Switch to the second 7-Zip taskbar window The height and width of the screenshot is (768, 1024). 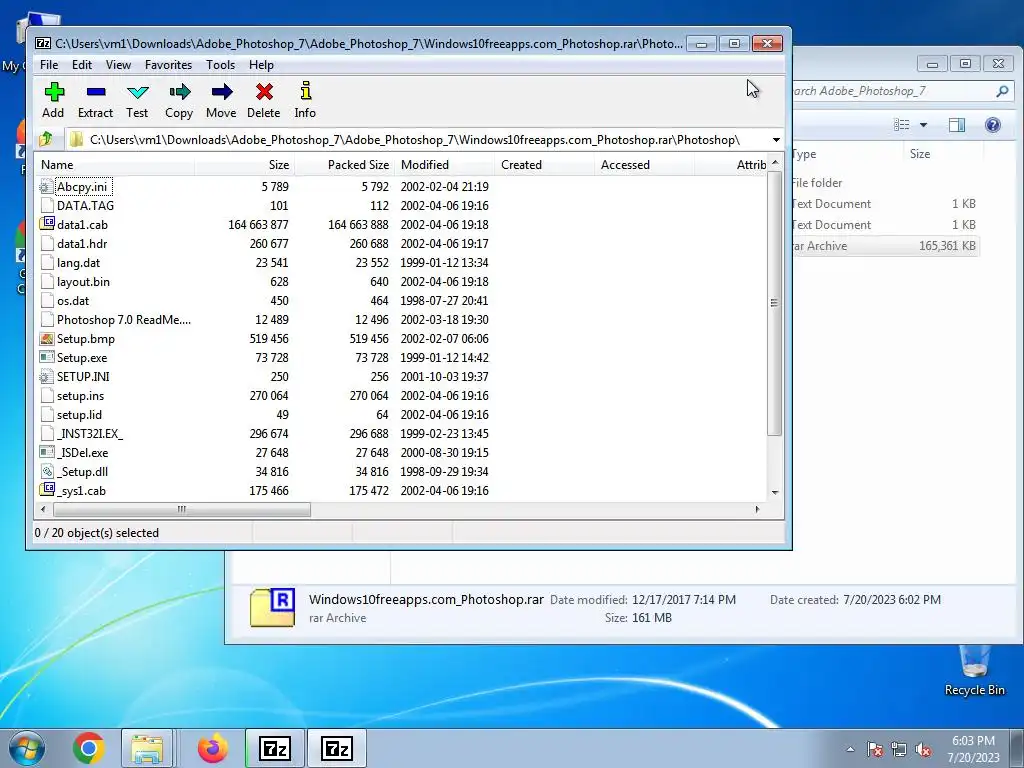click(x=337, y=748)
